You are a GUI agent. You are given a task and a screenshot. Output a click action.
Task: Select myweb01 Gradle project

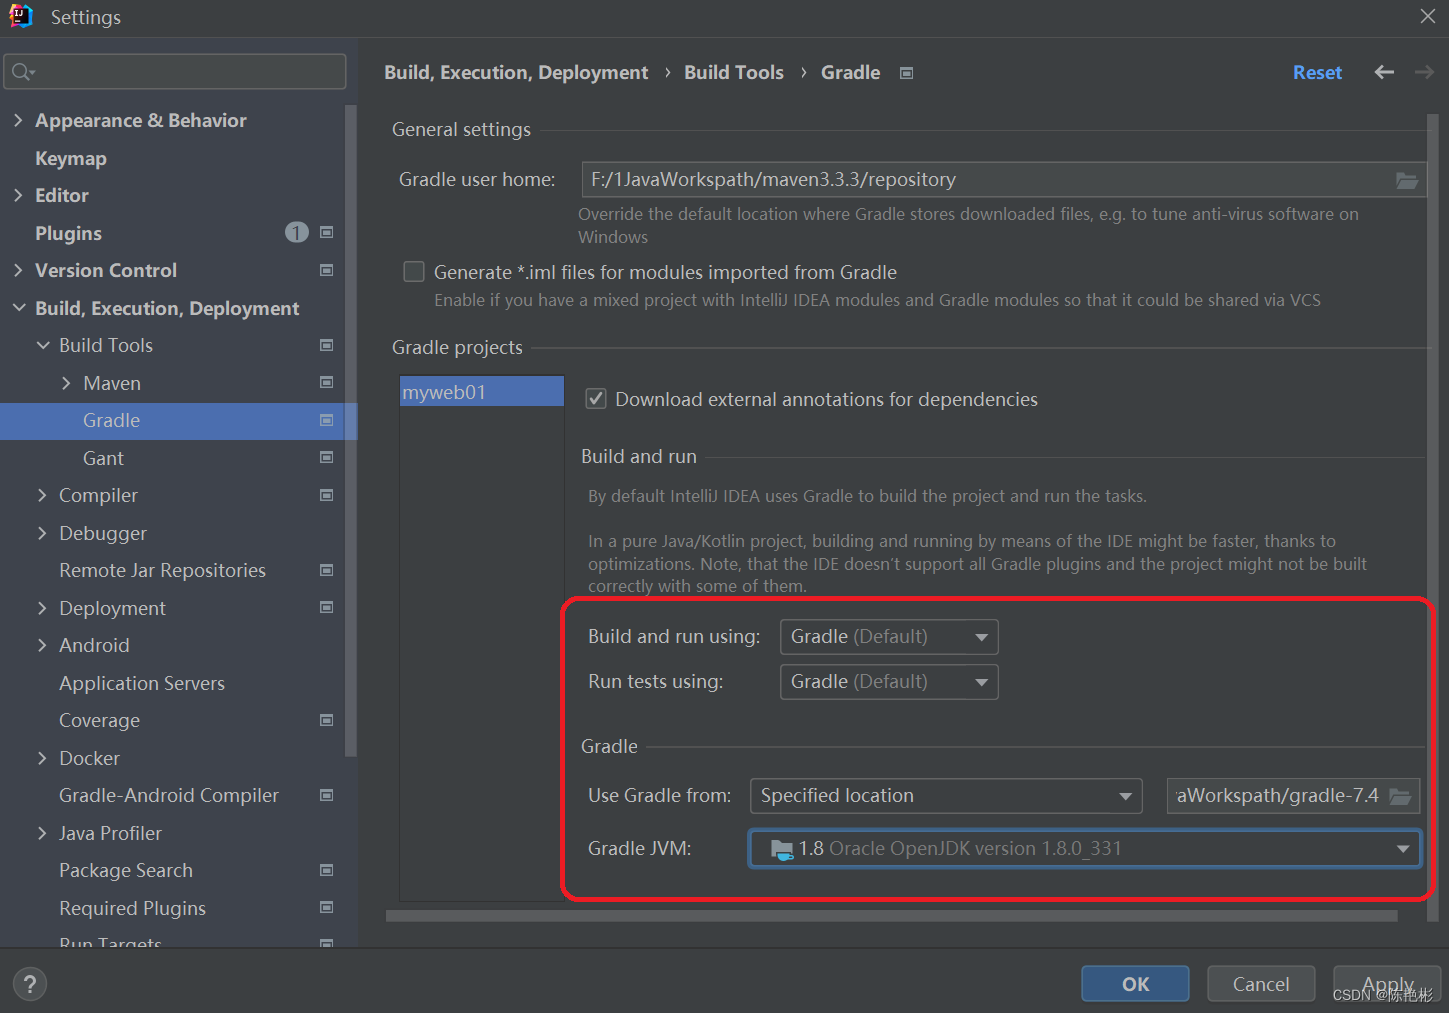tap(482, 392)
